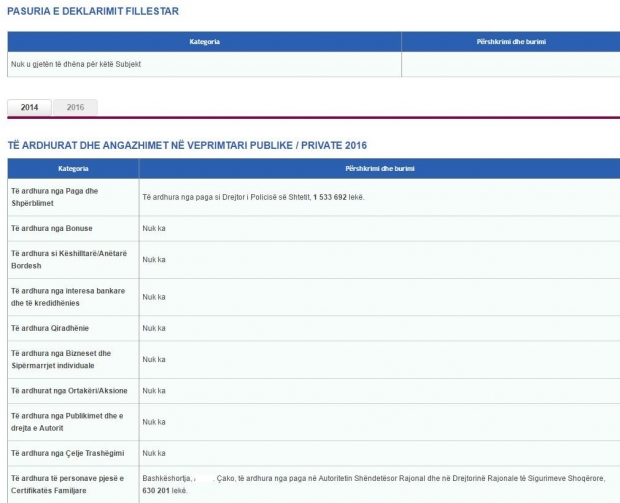Click the 'Të ardhurat dhe angazhimet' 2016 heading
620x503 pixels.
pyautogui.click(x=187, y=146)
